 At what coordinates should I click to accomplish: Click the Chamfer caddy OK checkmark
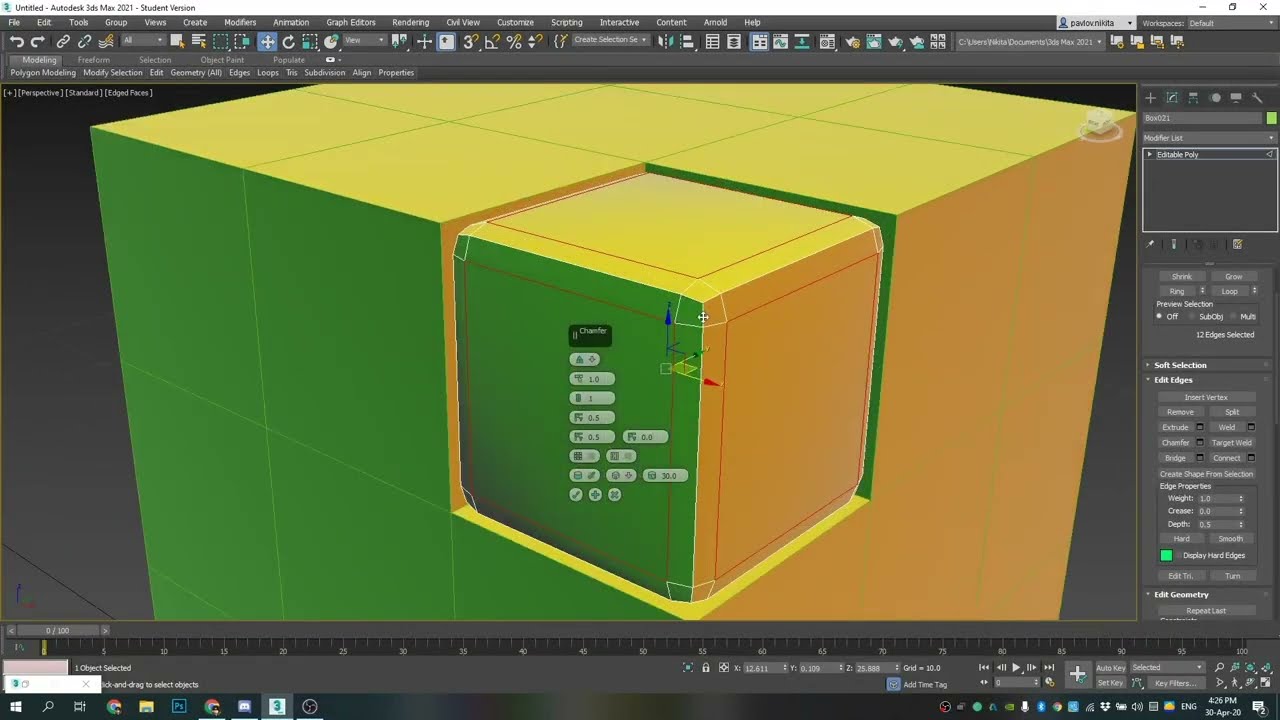pos(576,495)
